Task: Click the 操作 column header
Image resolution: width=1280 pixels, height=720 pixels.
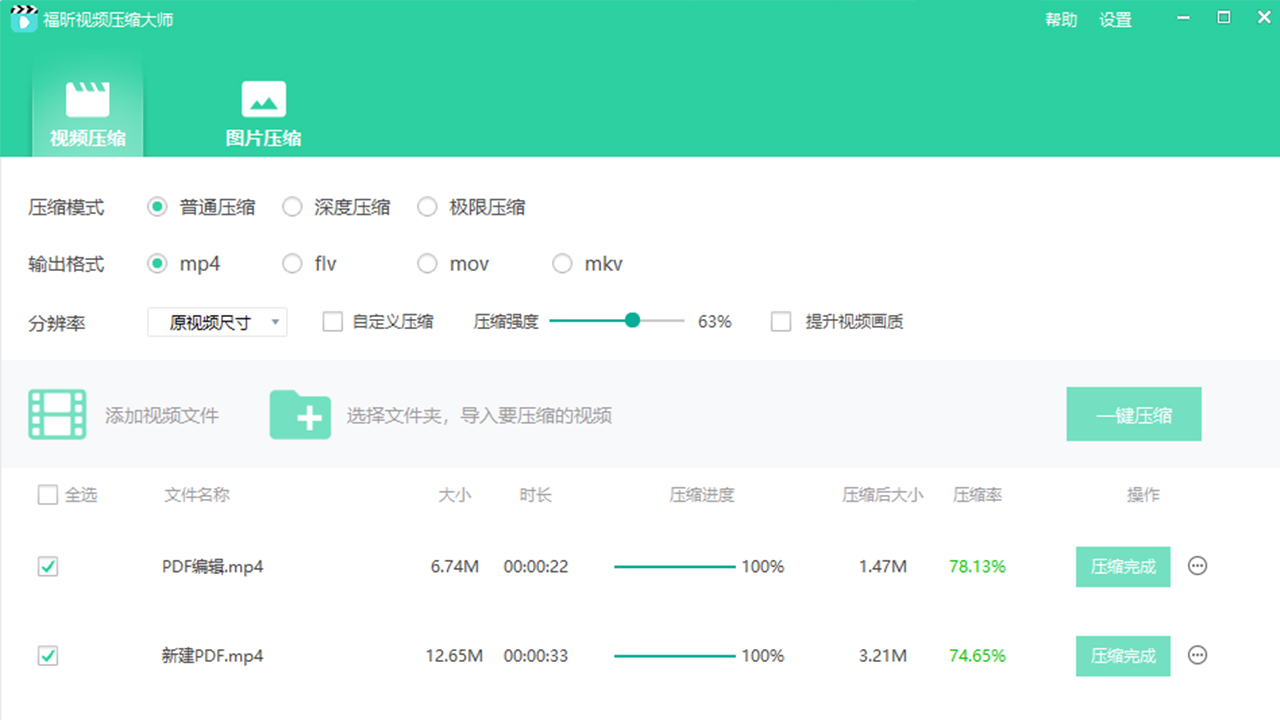Action: [x=1143, y=495]
